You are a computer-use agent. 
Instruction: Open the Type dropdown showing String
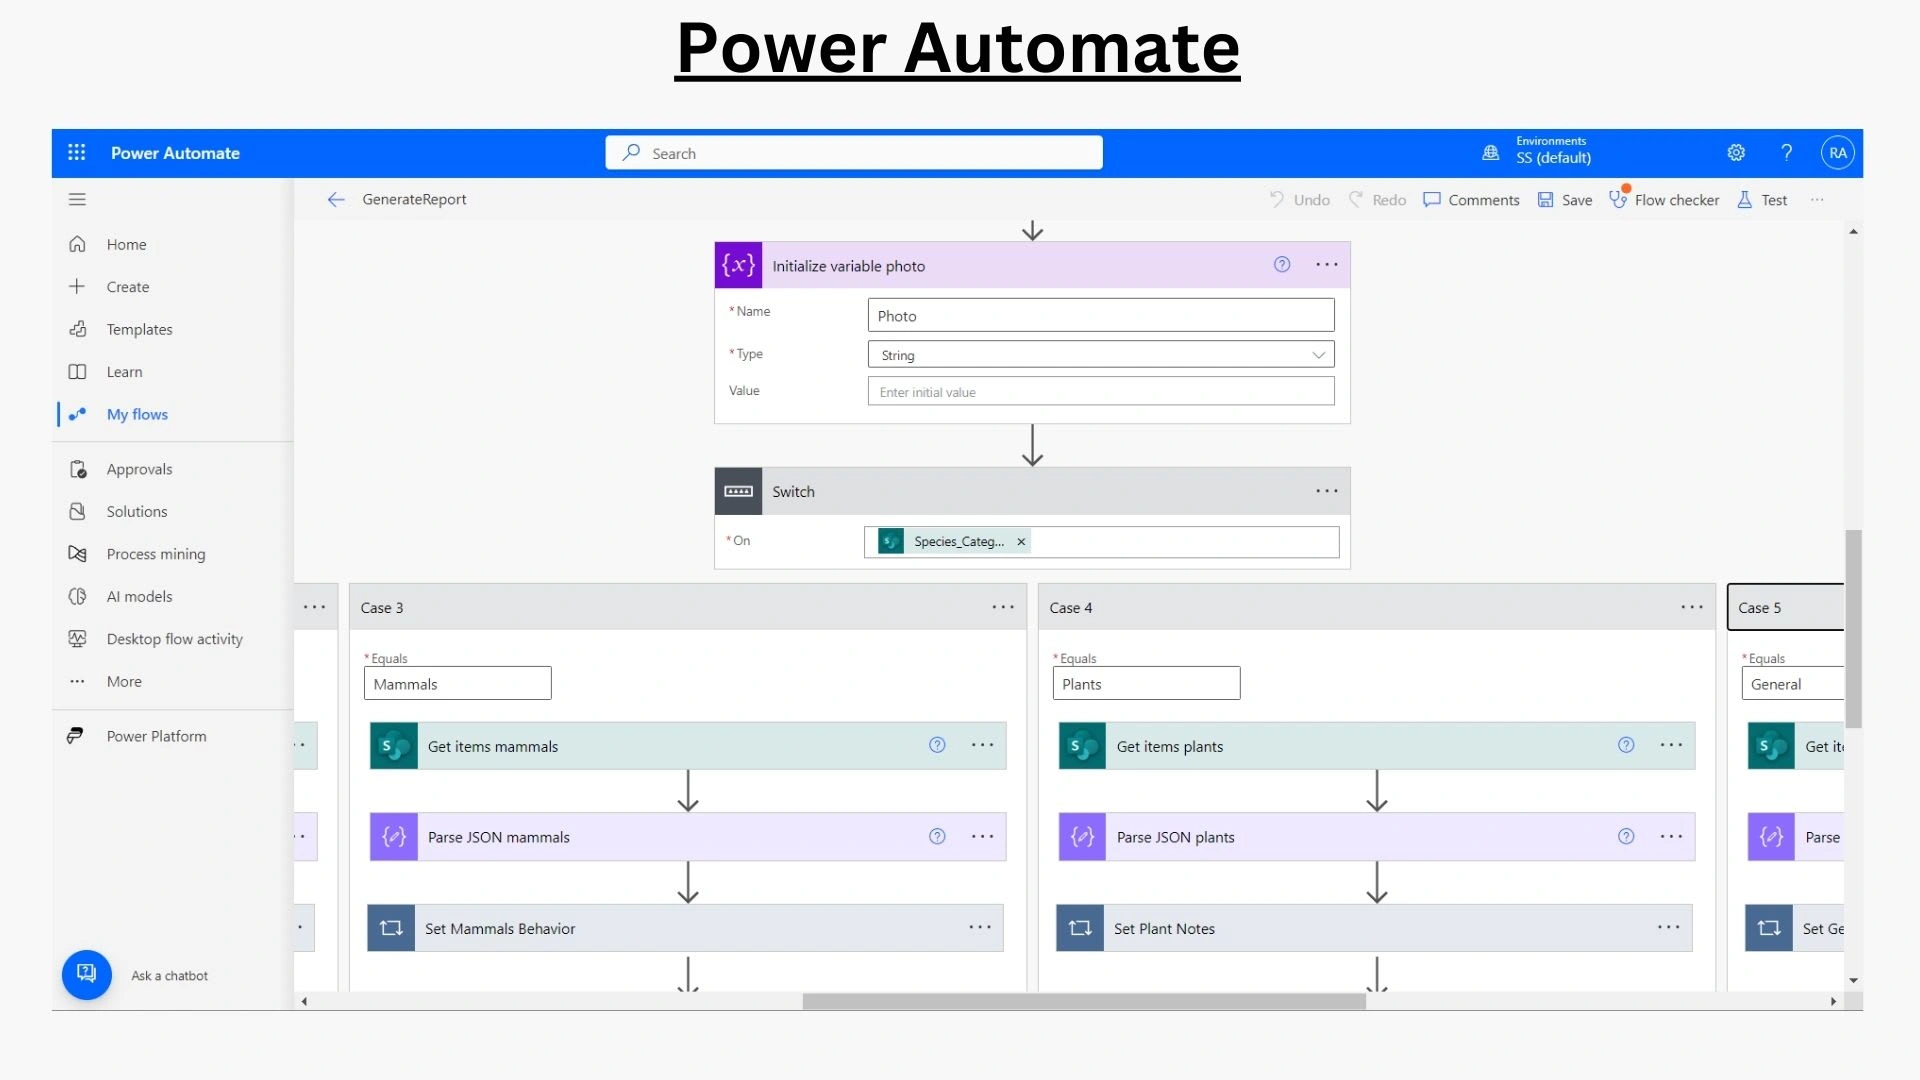(x=1101, y=355)
